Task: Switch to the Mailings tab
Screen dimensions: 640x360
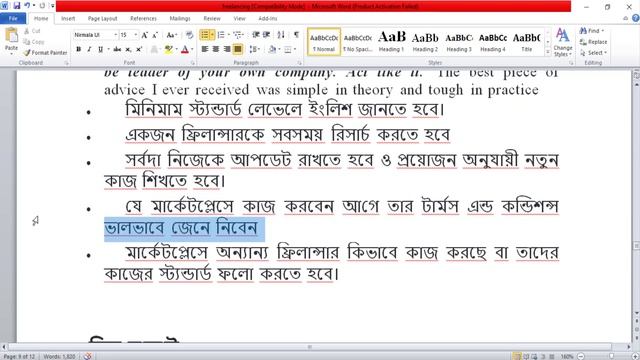Action: click(x=180, y=18)
